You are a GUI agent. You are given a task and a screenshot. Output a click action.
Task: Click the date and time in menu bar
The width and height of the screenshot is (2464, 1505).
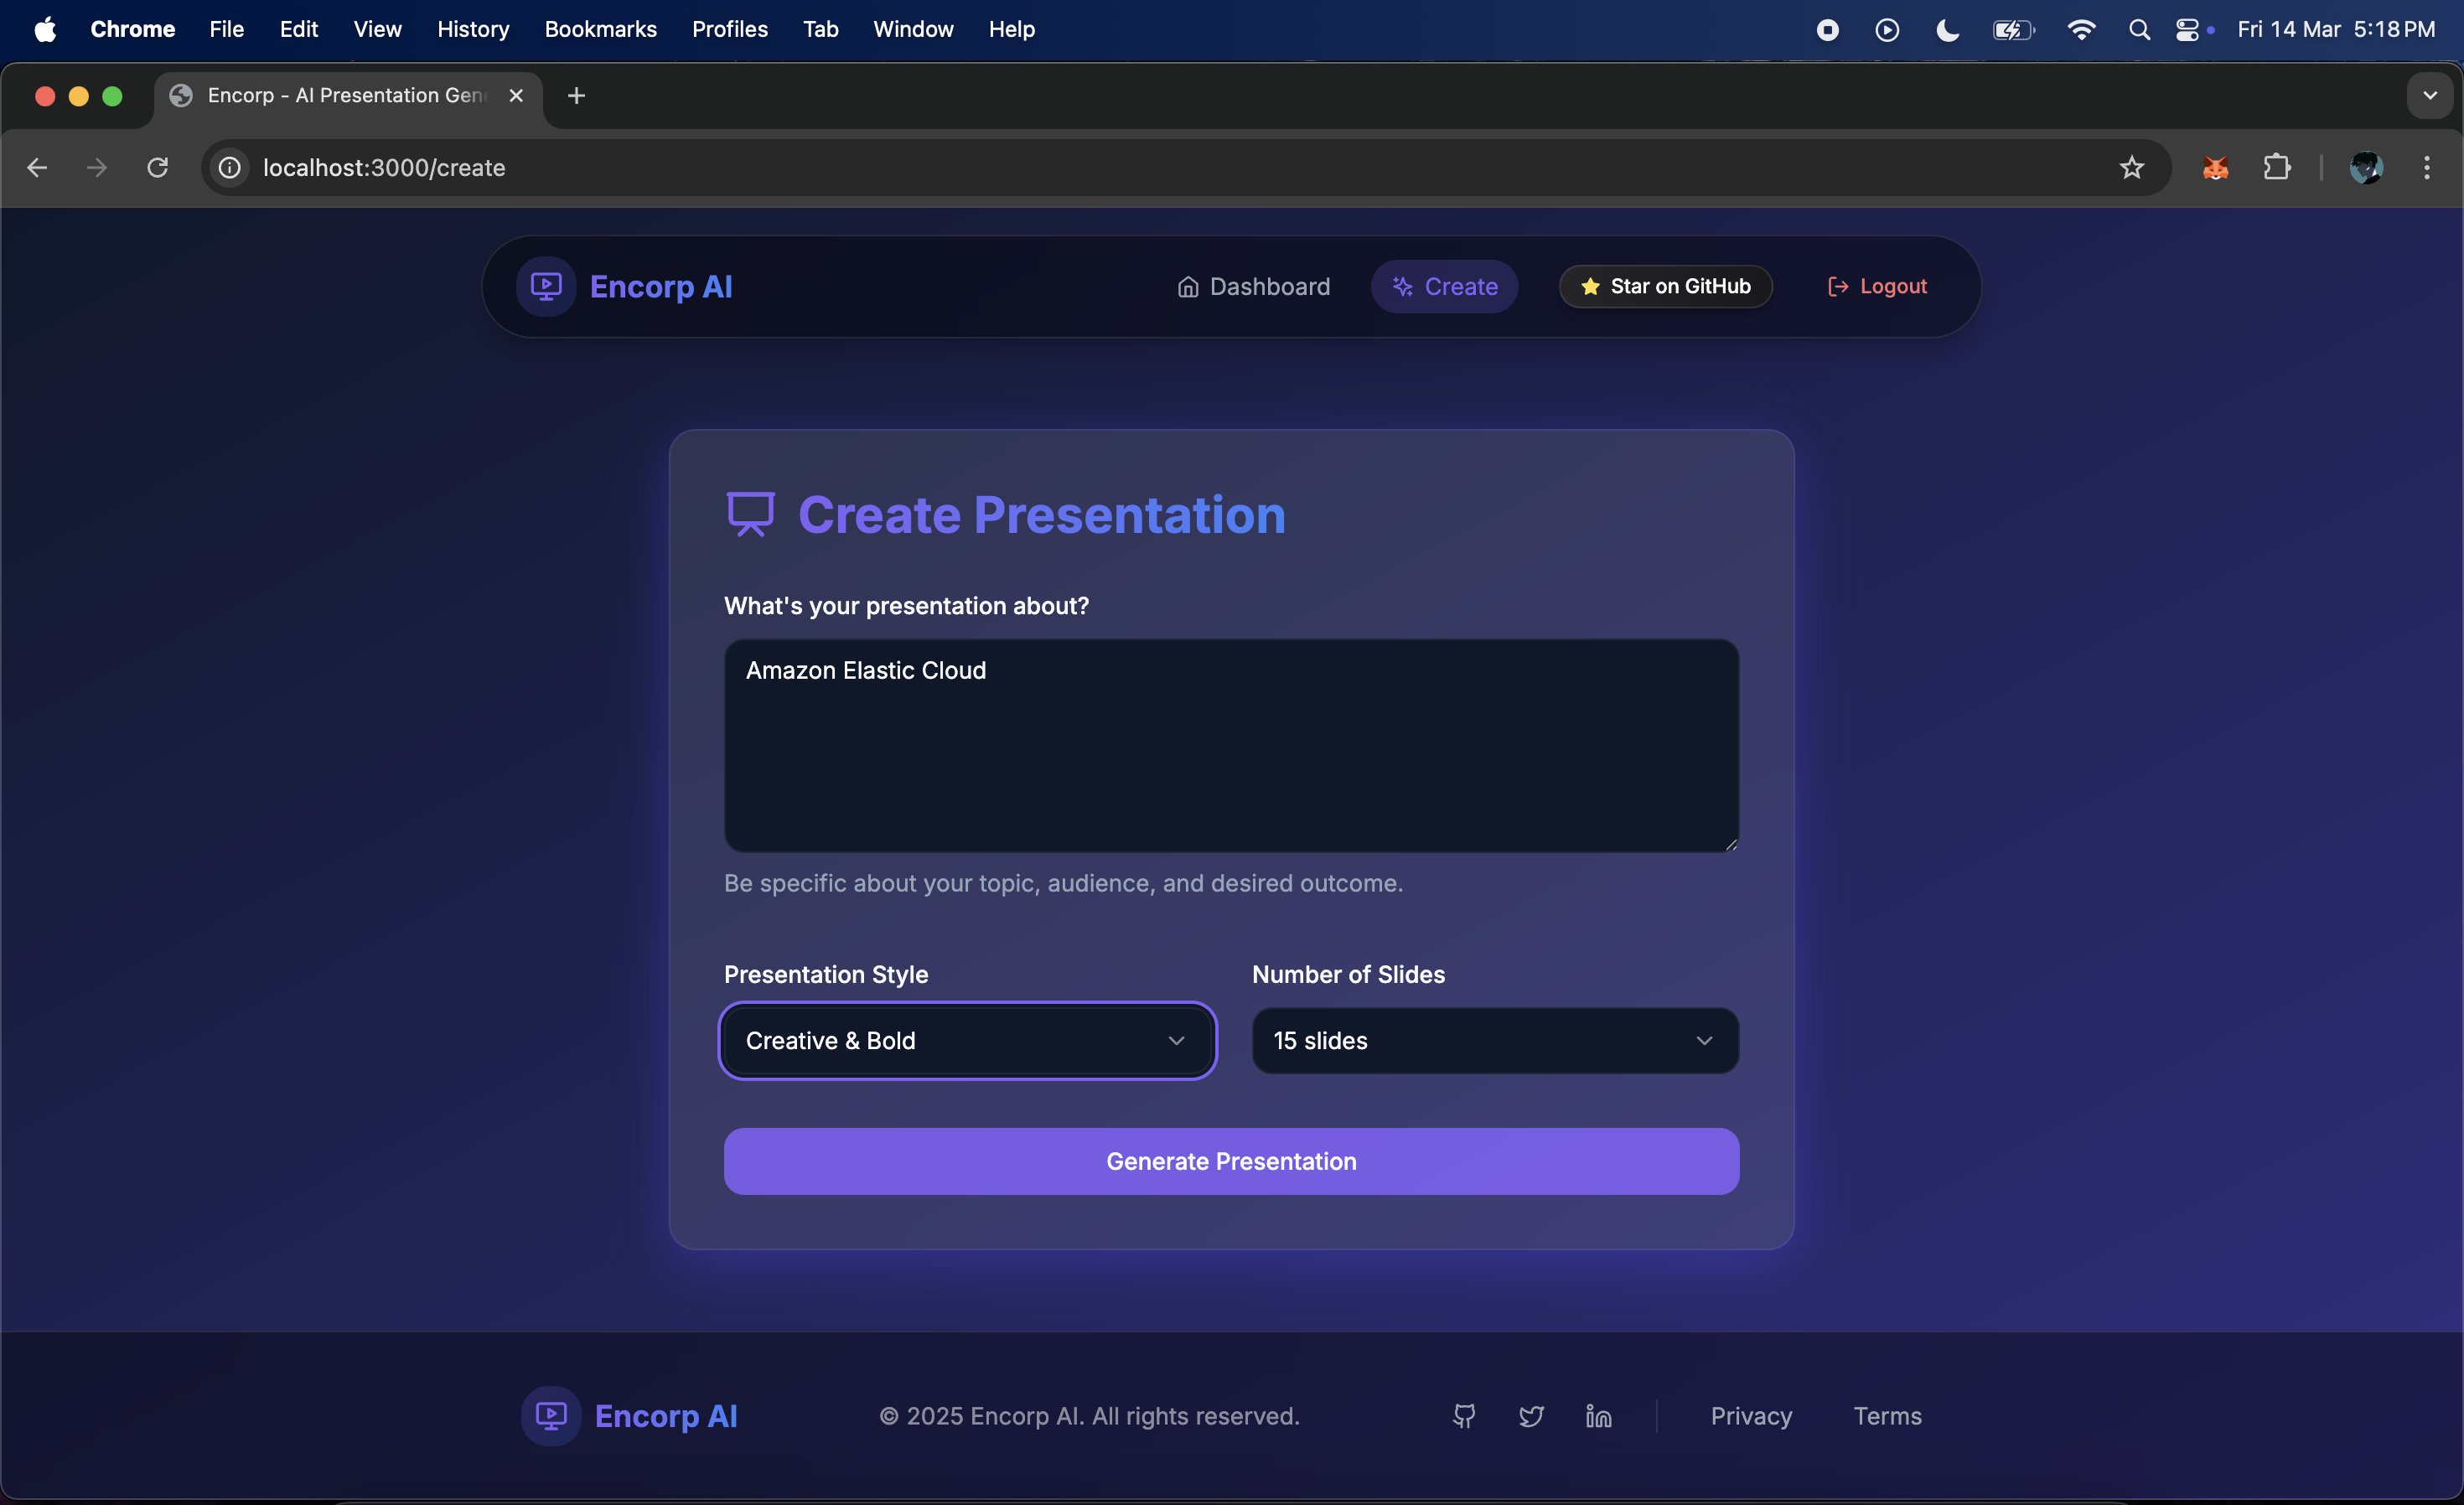click(2336, 30)
